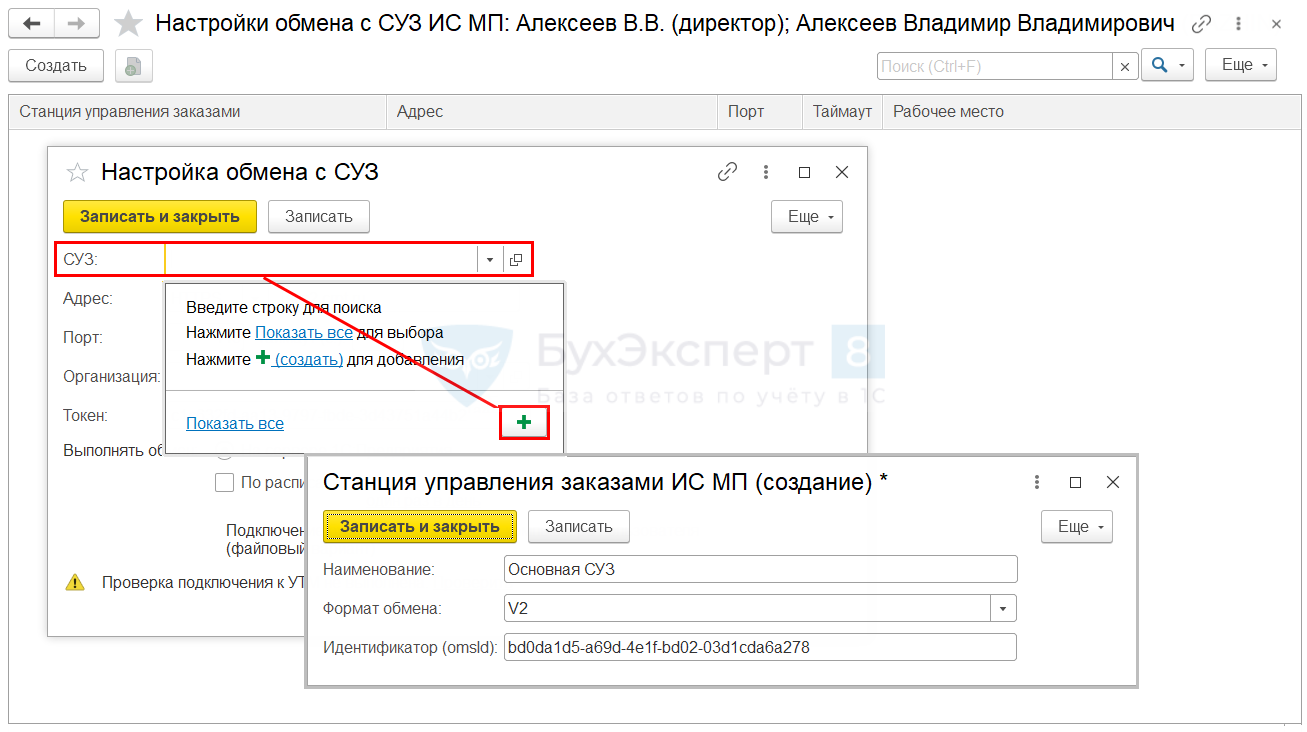
Task: Click the Наименование field with Основная СУЗ
Action: coord(760,569)
